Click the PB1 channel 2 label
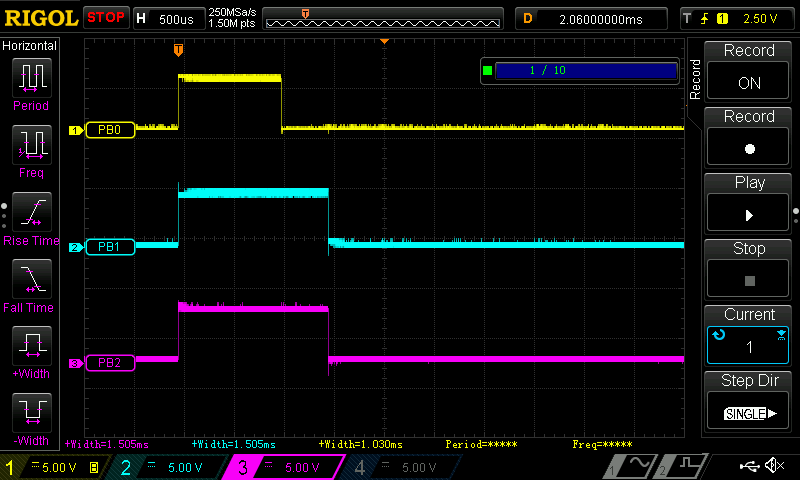Screen dimensions: 800x480 coord(110,247)
